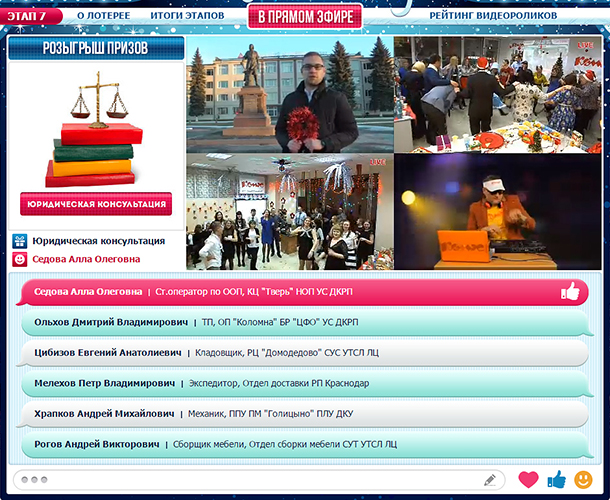
Task: Click the scales and books prize image
Action: click(x=96, y=130)
